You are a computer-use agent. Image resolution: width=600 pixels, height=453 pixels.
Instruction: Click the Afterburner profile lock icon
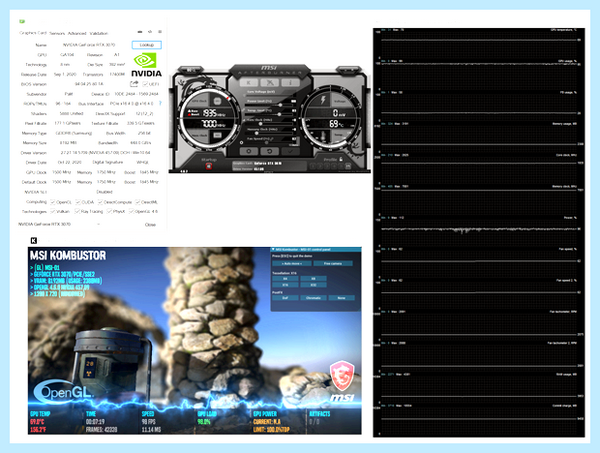coord(341,159)
